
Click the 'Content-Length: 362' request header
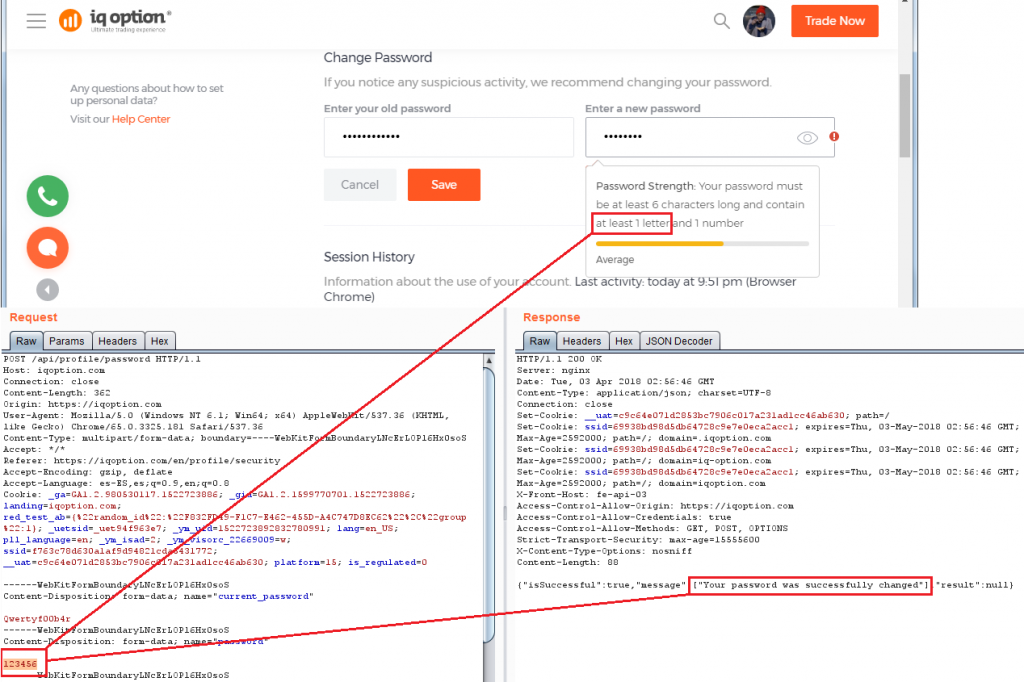[57, 393]
